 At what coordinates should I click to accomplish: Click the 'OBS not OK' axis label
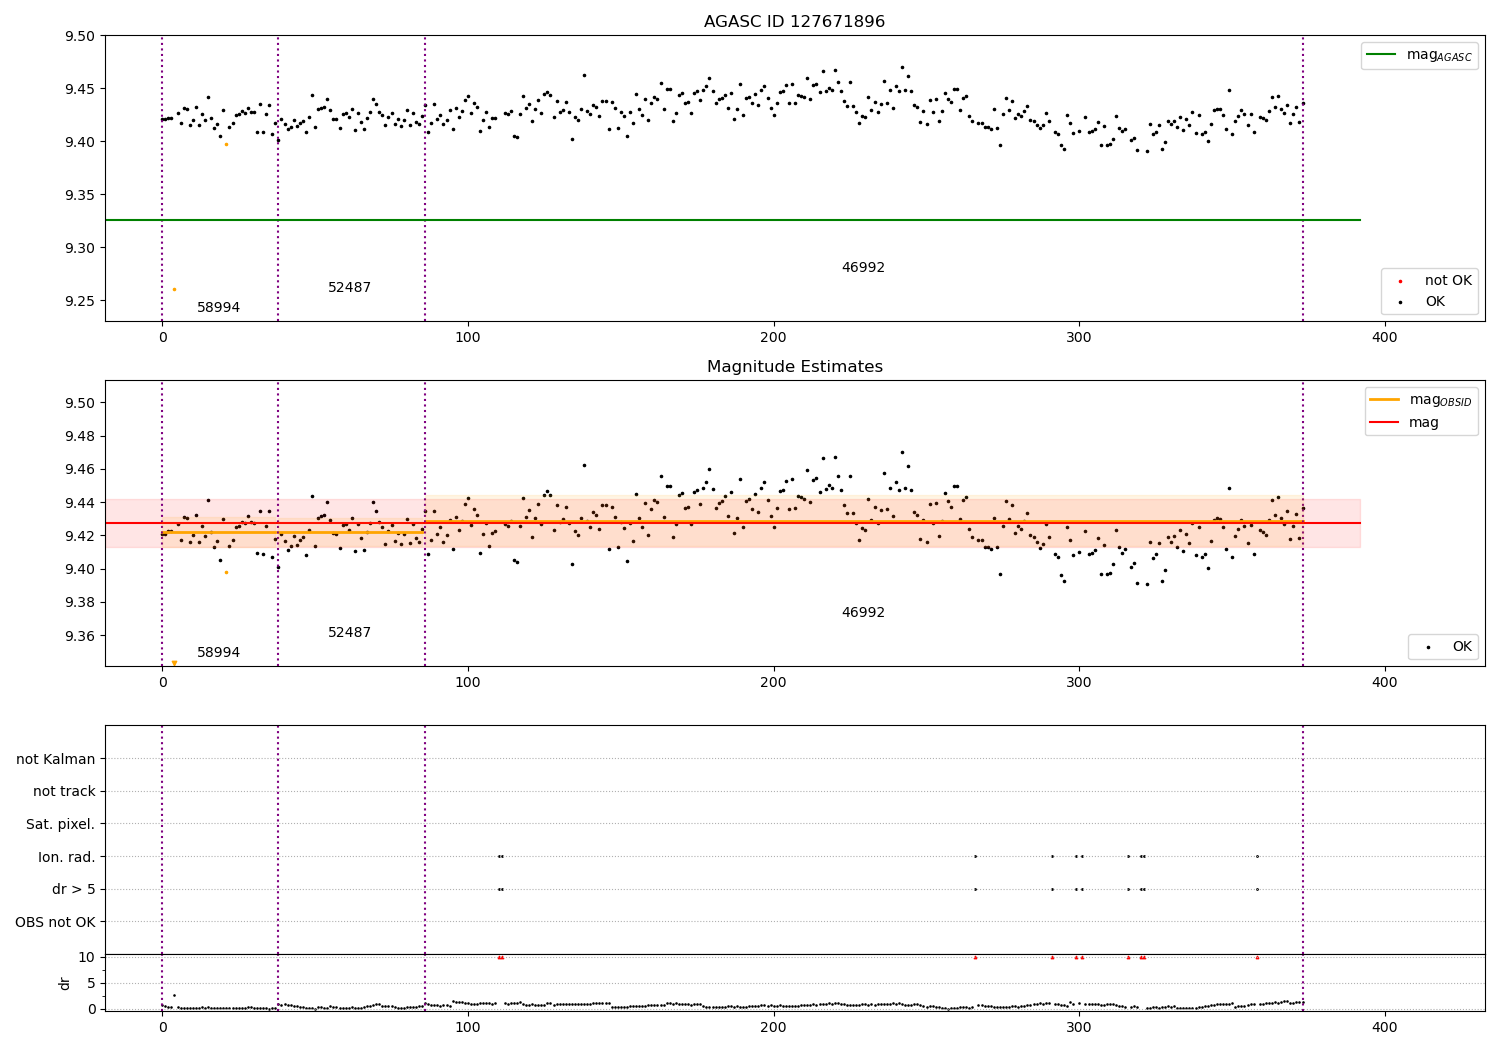(56, 922)
